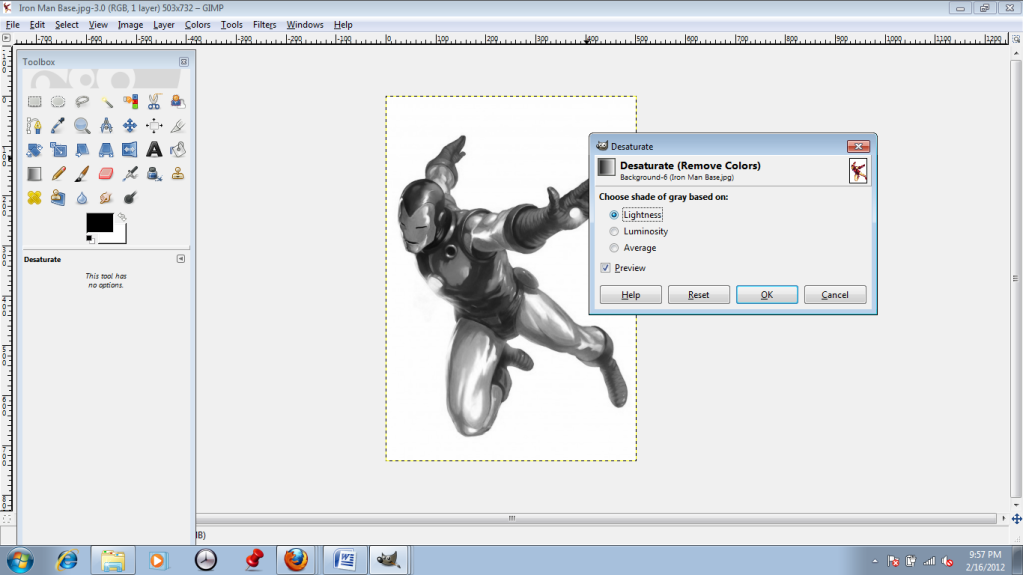Show hidden system tray icons
This screenshot has width=1023, height=575.
(875, 561)
